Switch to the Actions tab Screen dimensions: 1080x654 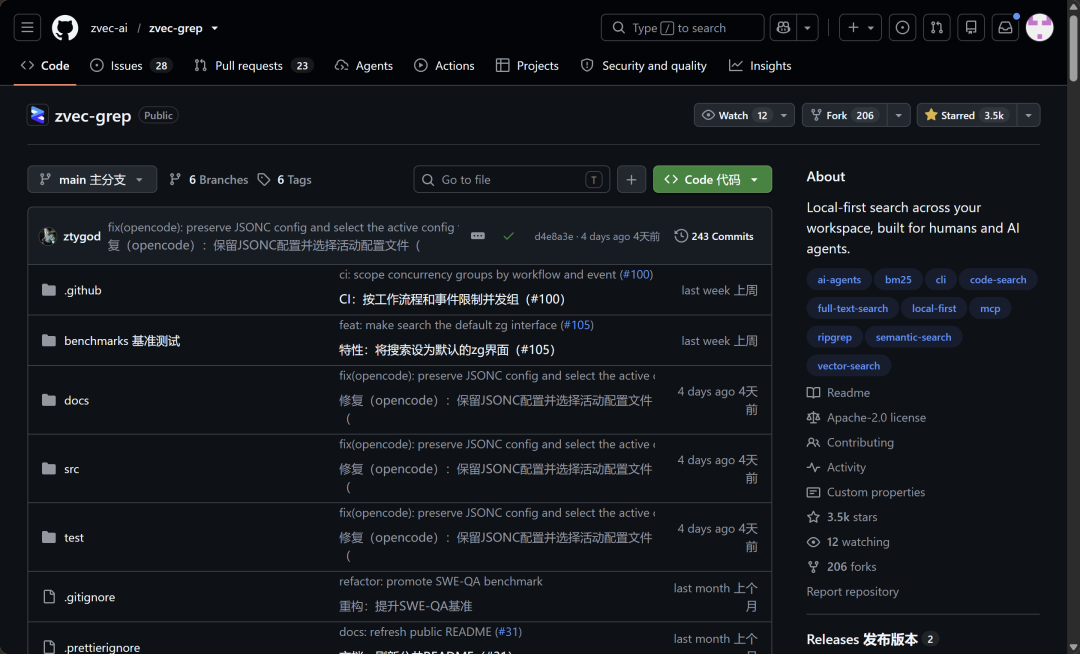pyautogui.click(x=444, y=65)
